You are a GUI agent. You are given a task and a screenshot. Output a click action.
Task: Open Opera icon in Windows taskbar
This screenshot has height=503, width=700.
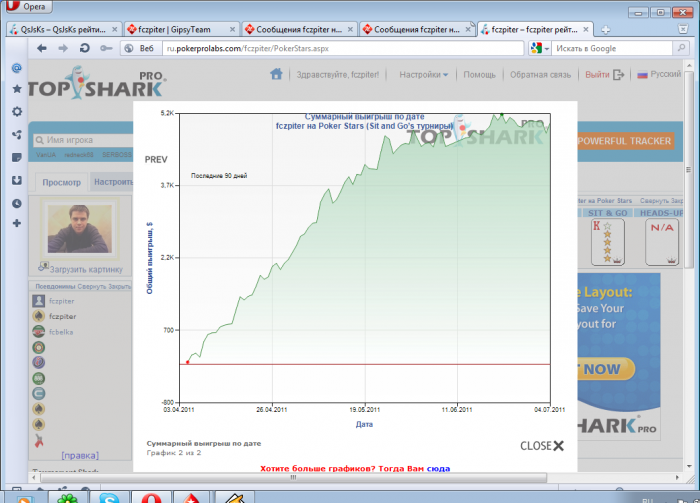(151, 497)
